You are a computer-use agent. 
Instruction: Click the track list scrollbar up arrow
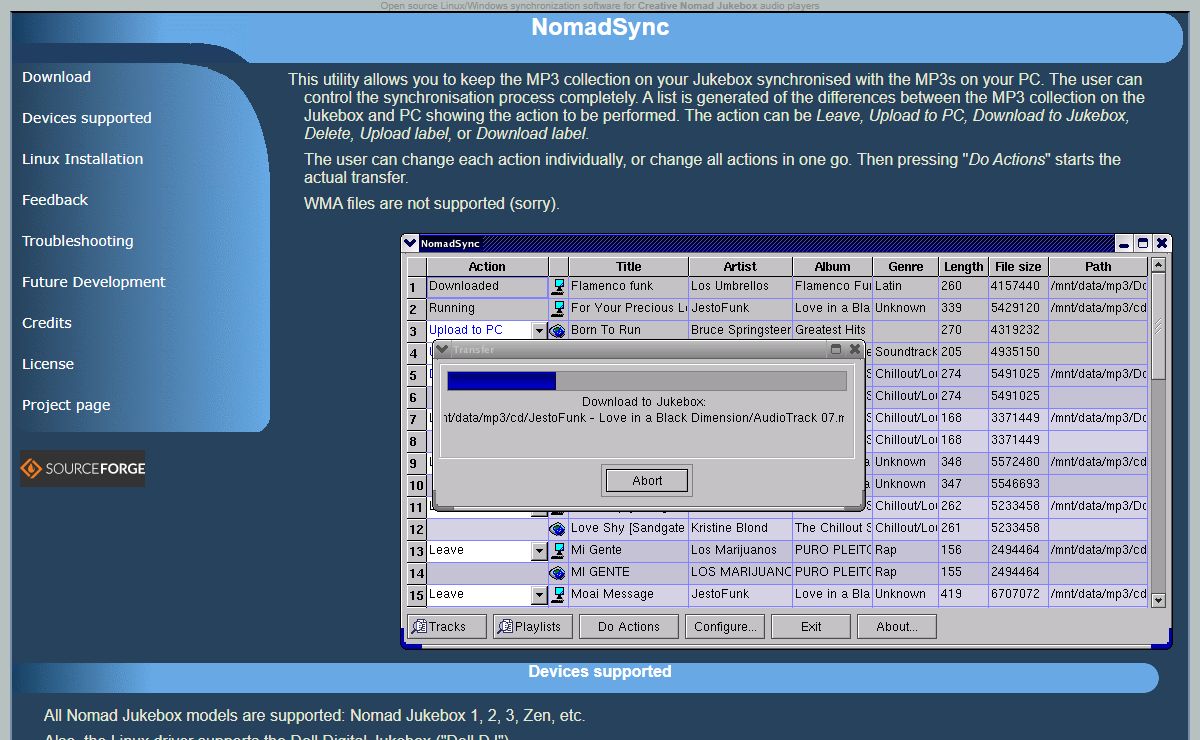pyautogui.click(x=1158, y=265)
